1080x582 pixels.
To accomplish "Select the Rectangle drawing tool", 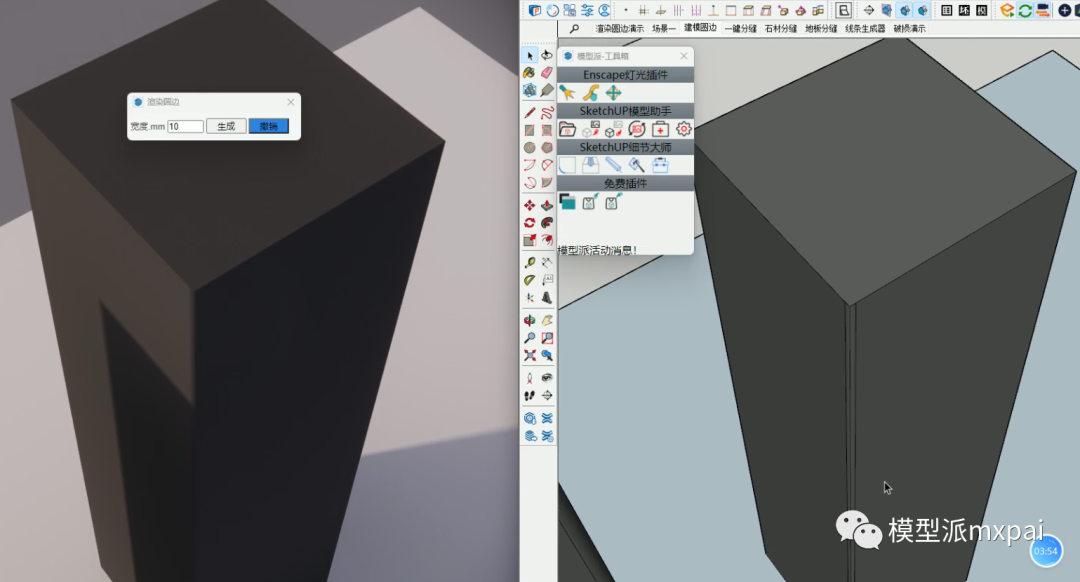I will [530, 130].
